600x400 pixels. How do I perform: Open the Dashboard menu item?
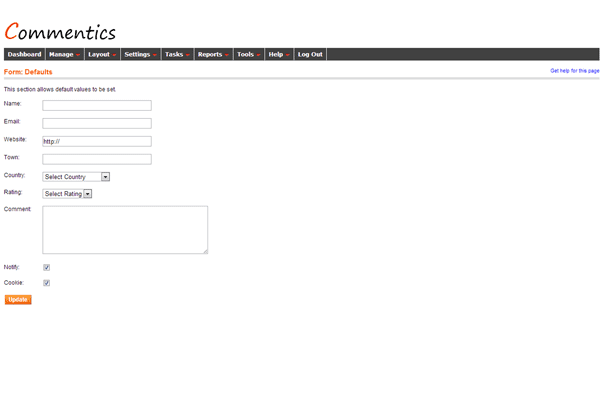[25, 54]
